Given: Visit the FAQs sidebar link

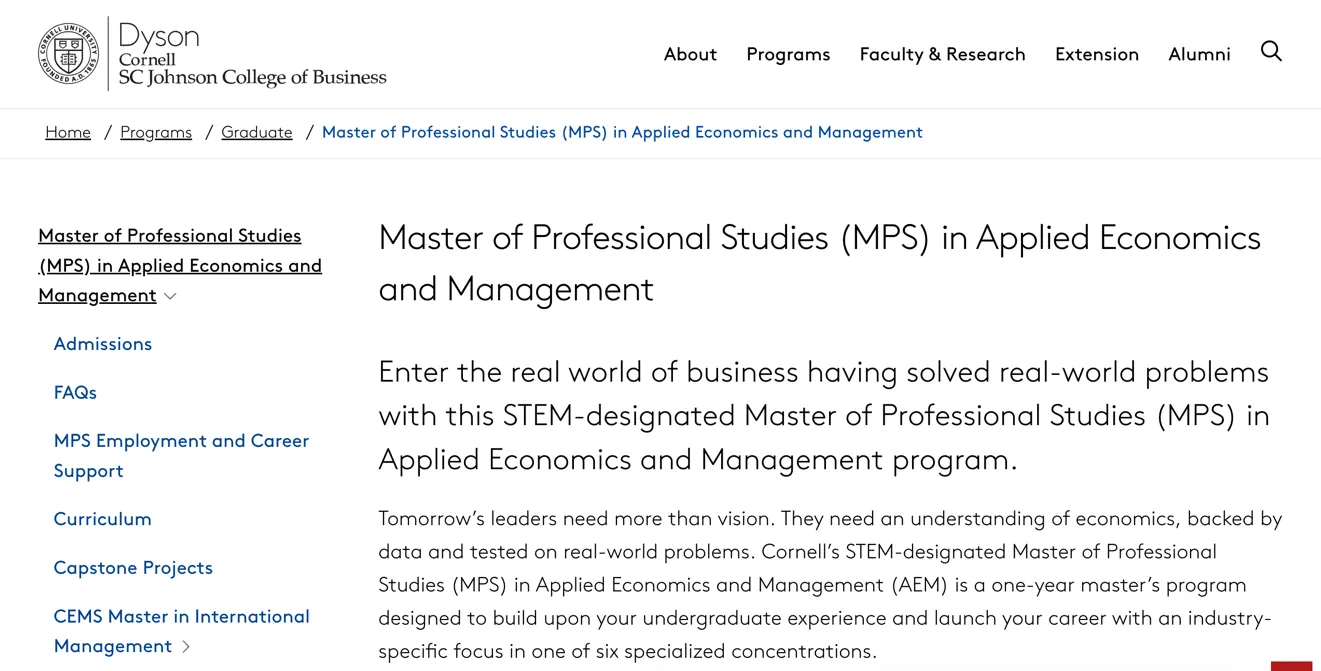Looking at the screenshot, I should click(75, 393).
